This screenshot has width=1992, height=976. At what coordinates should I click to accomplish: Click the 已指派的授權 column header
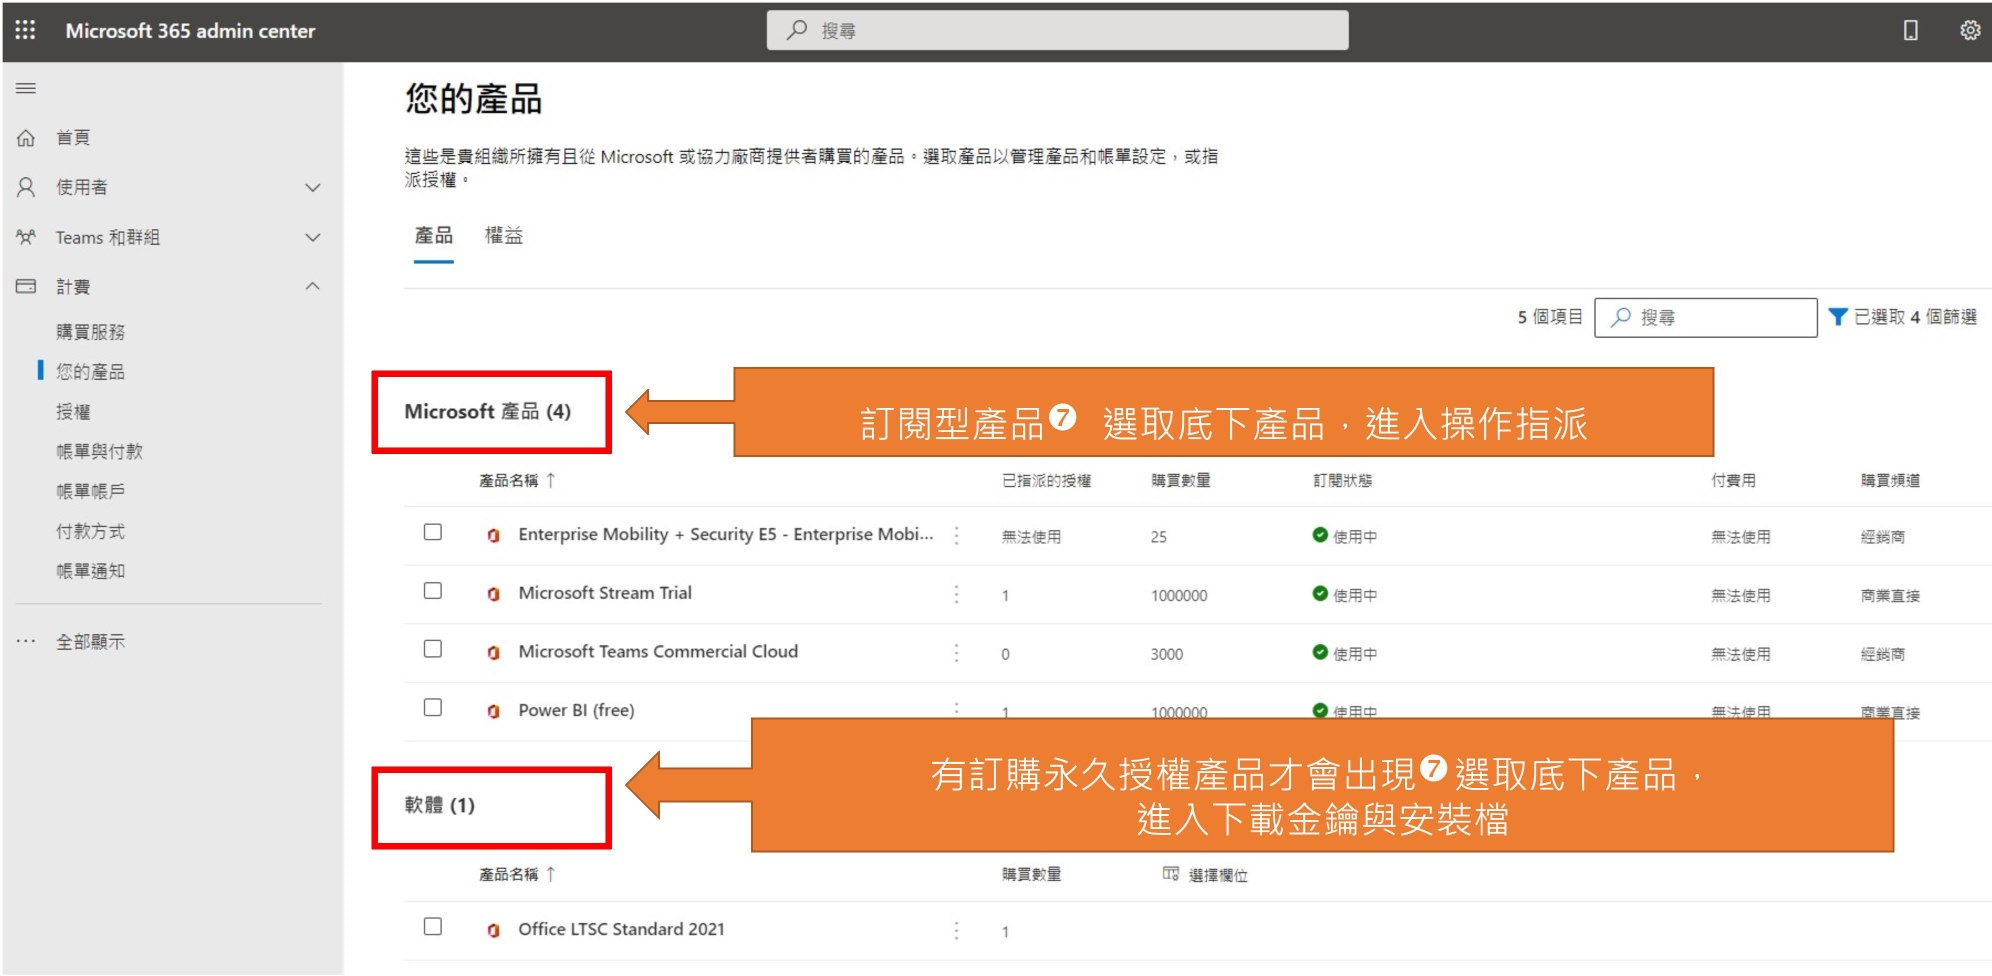click(x=1046, y=480)
